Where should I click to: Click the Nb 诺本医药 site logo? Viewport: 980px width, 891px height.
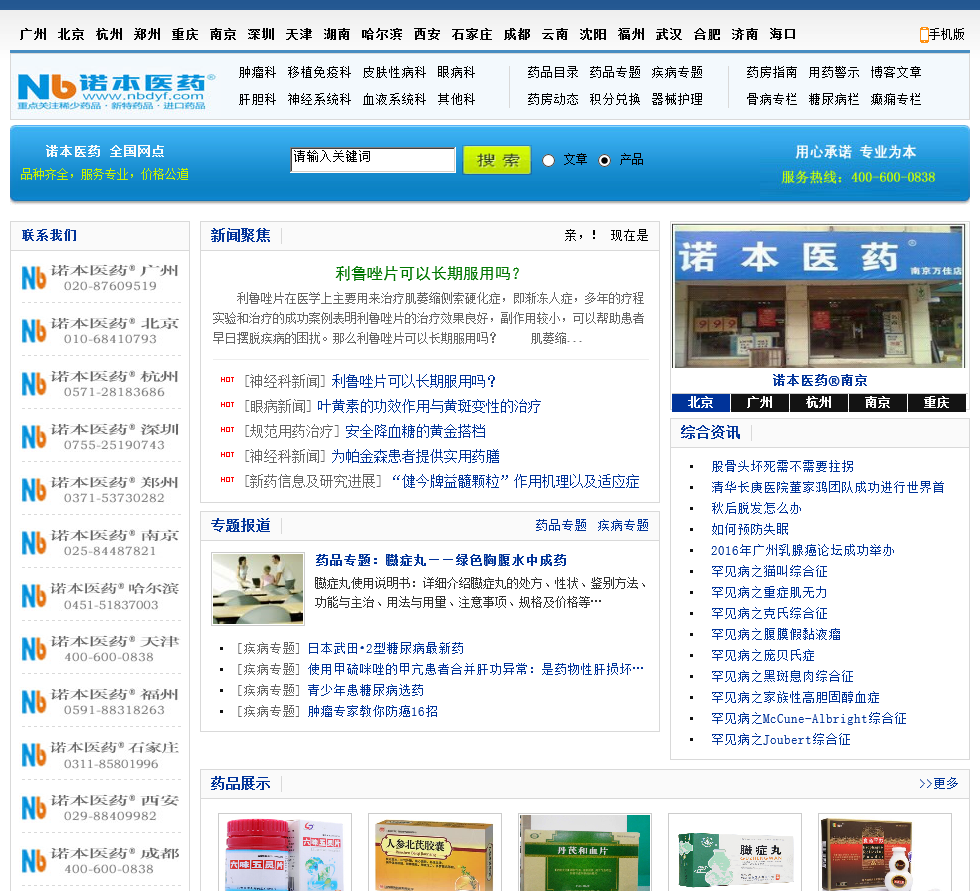(116, 91)
